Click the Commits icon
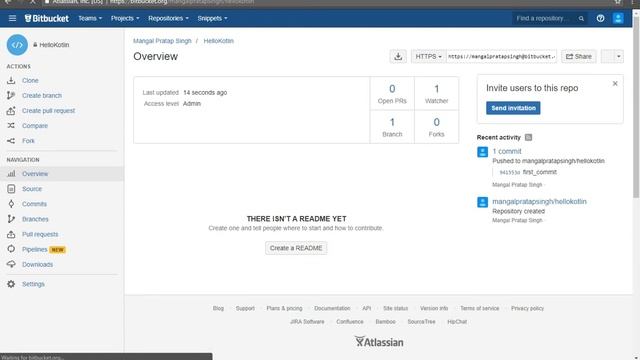 (x=11, y=204)
